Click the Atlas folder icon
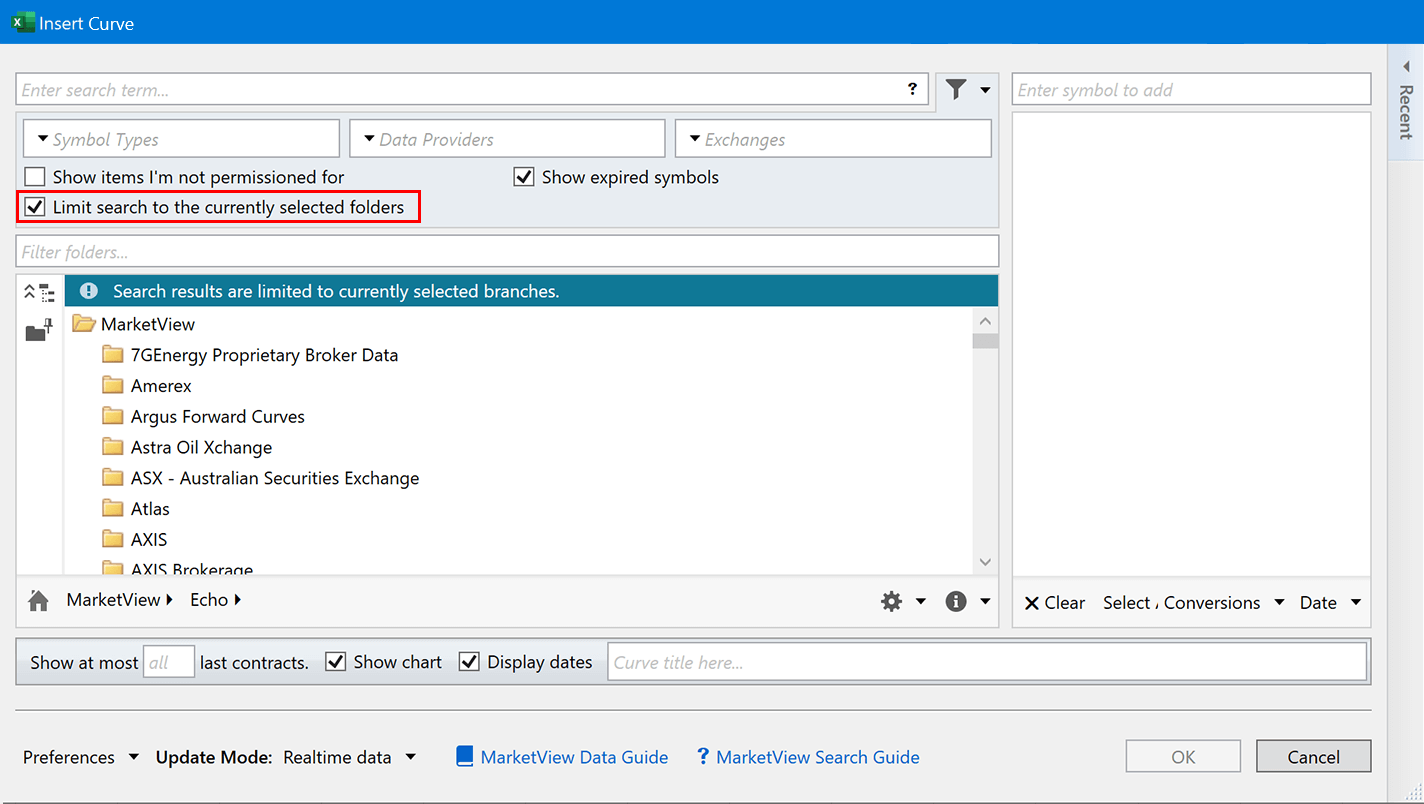This screenshot has height=804, width=1424. tap(113, 509)
